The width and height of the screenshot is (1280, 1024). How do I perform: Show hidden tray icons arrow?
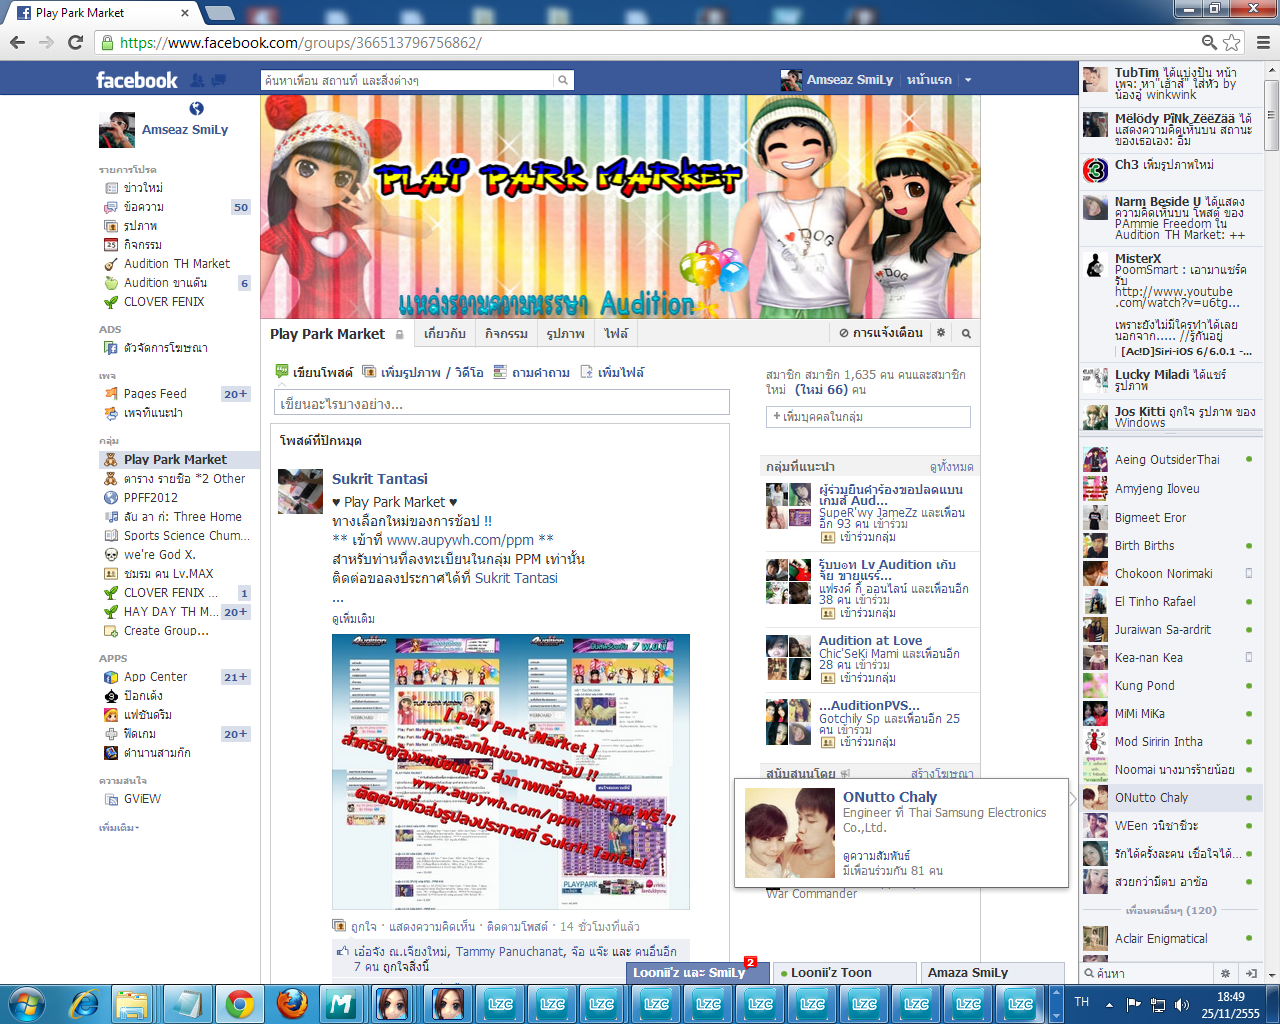1109,1004
